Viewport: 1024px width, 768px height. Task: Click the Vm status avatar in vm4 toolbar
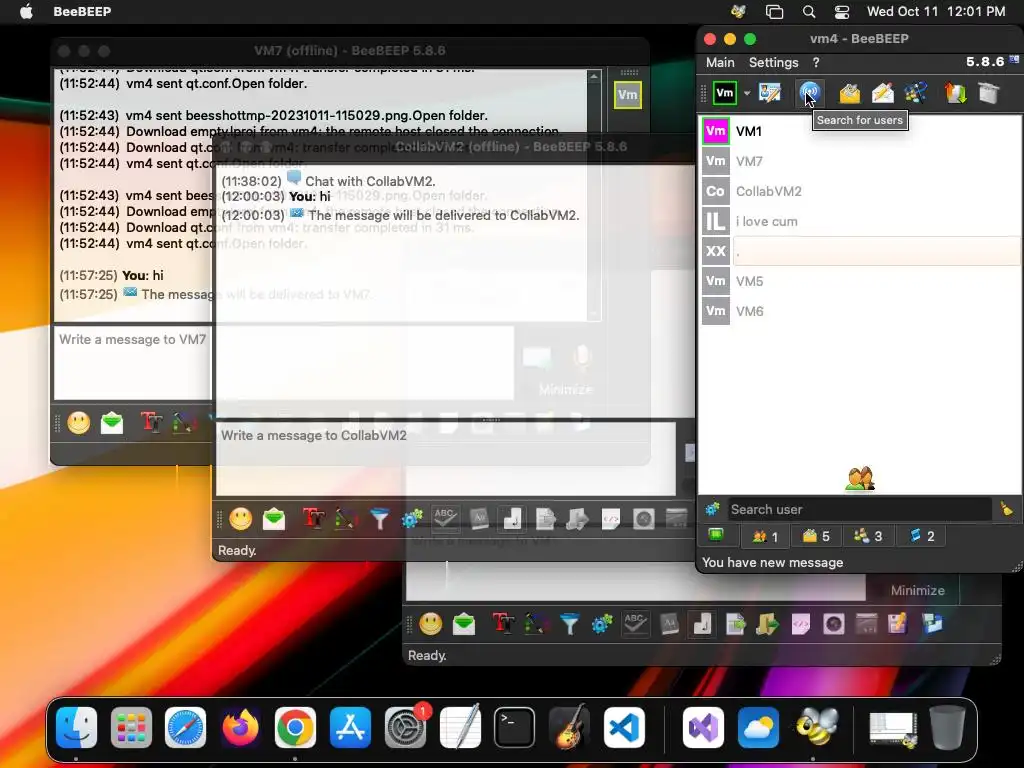725,93
